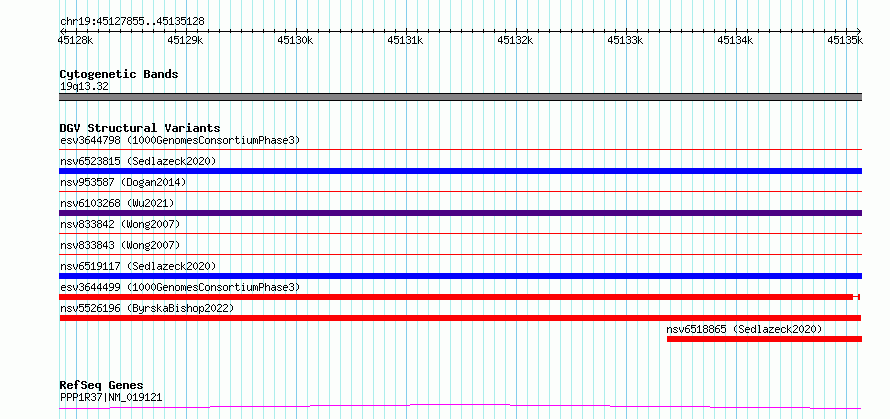Select variant label nsv6103268 (Wu2021)

117,203
